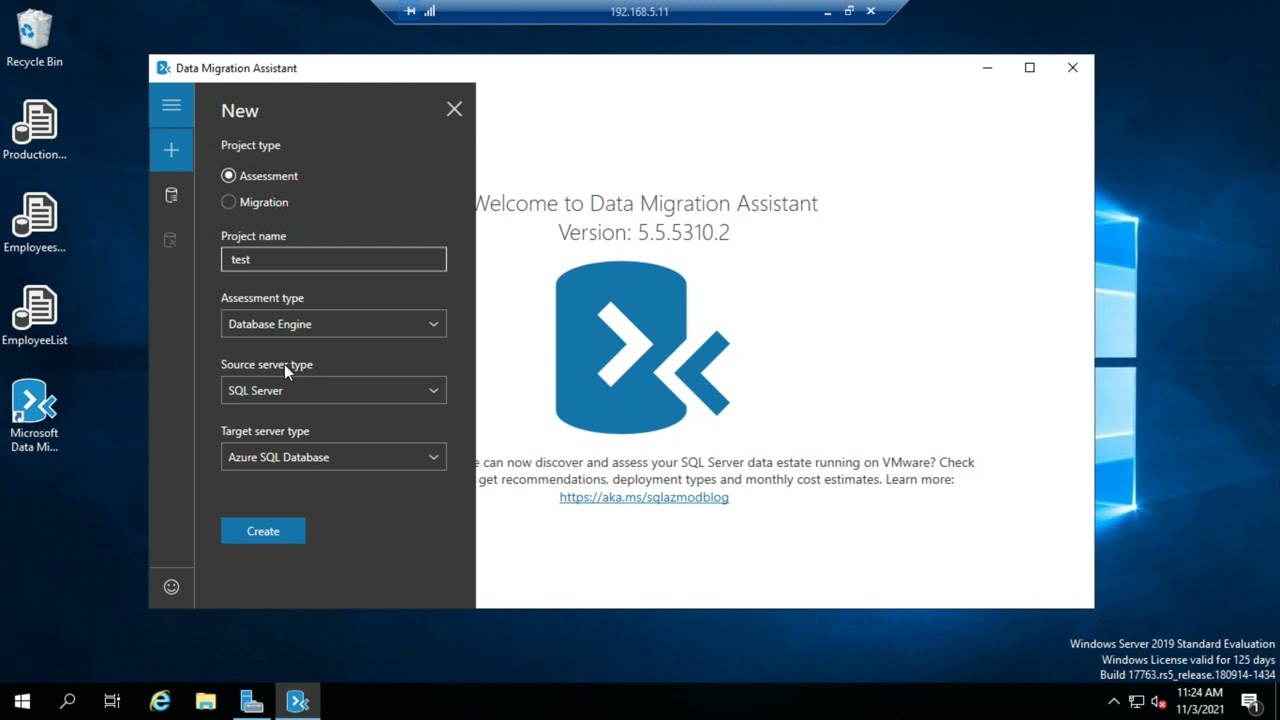The image size is (1280, 720).
Task: Restore down the 192.168.5.11 remote session
Action: tap(849, 11)
